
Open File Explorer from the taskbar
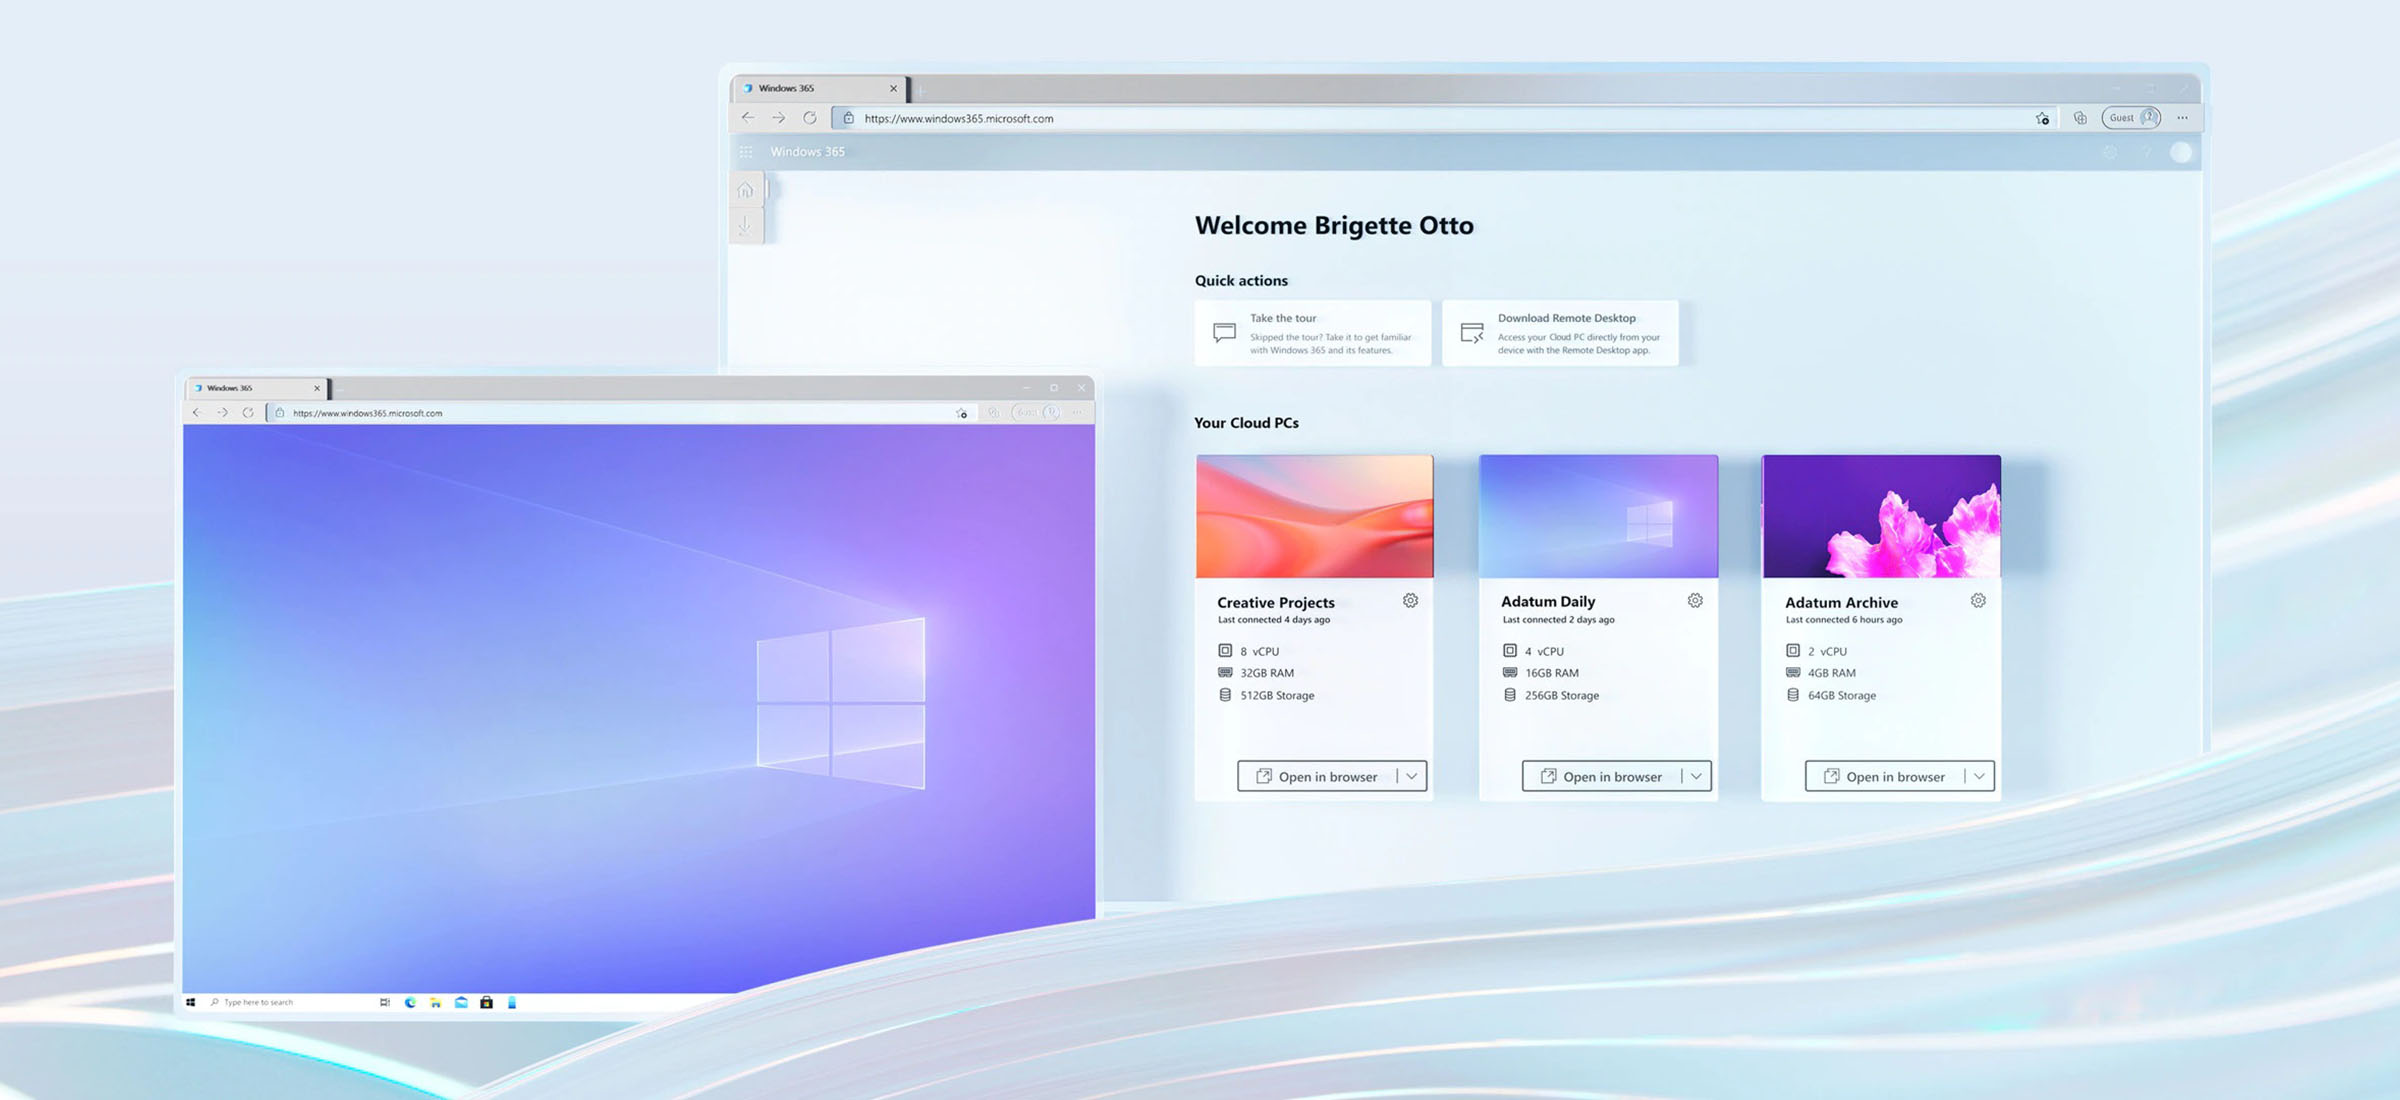coord(436,1002)
